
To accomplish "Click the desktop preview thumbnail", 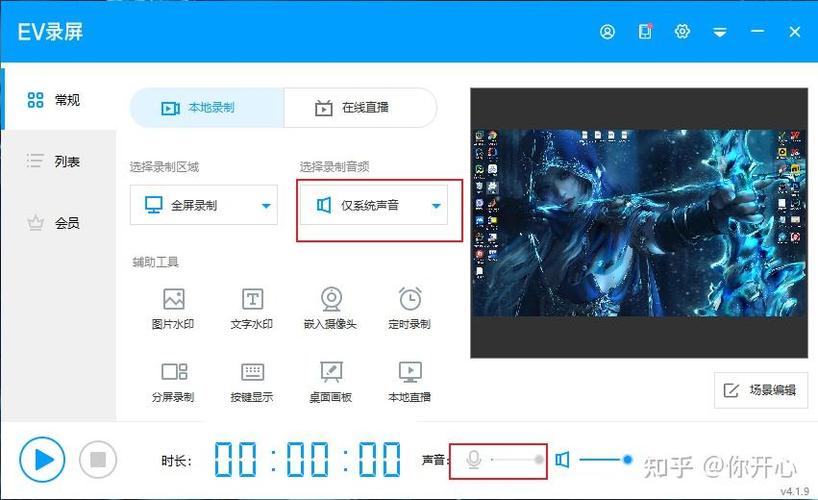I will click(639, 223).
